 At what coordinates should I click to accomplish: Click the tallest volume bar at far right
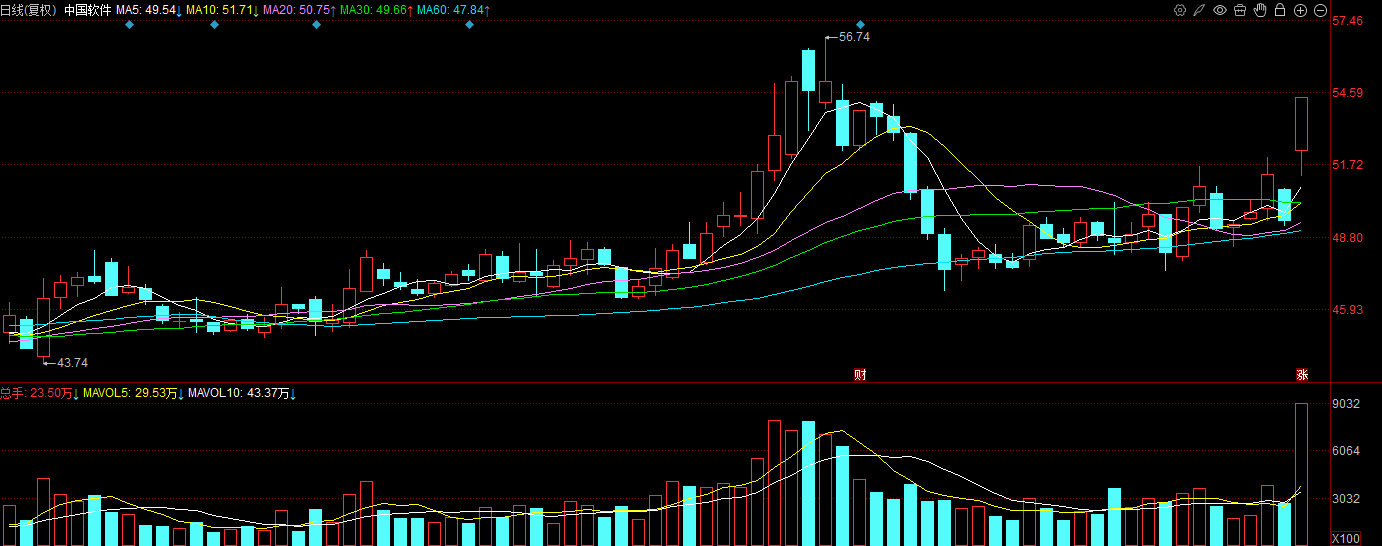pos(1301,474)
